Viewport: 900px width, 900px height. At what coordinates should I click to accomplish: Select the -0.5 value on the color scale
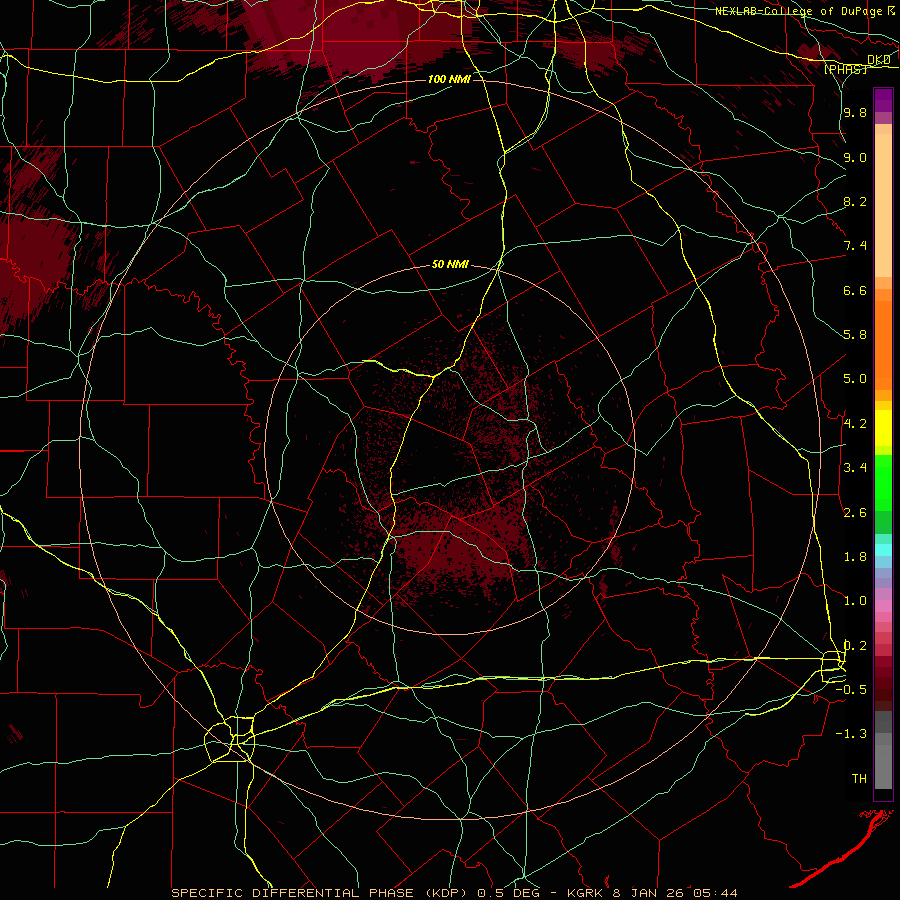coord(851,690)
